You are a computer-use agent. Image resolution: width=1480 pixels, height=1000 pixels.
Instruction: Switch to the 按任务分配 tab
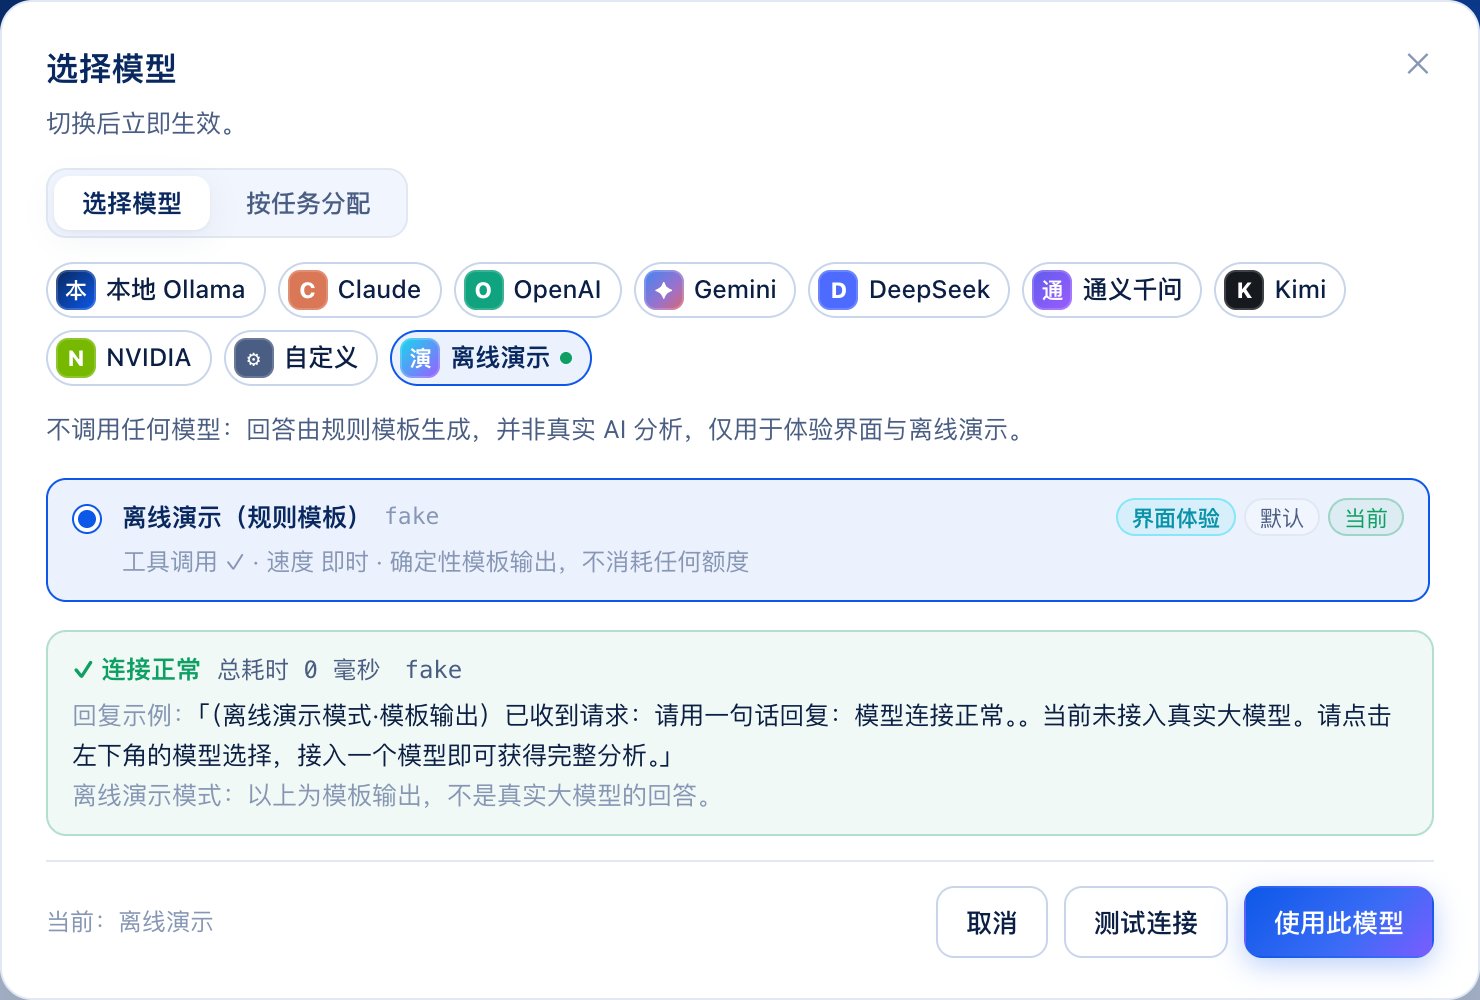pos(308,203)
